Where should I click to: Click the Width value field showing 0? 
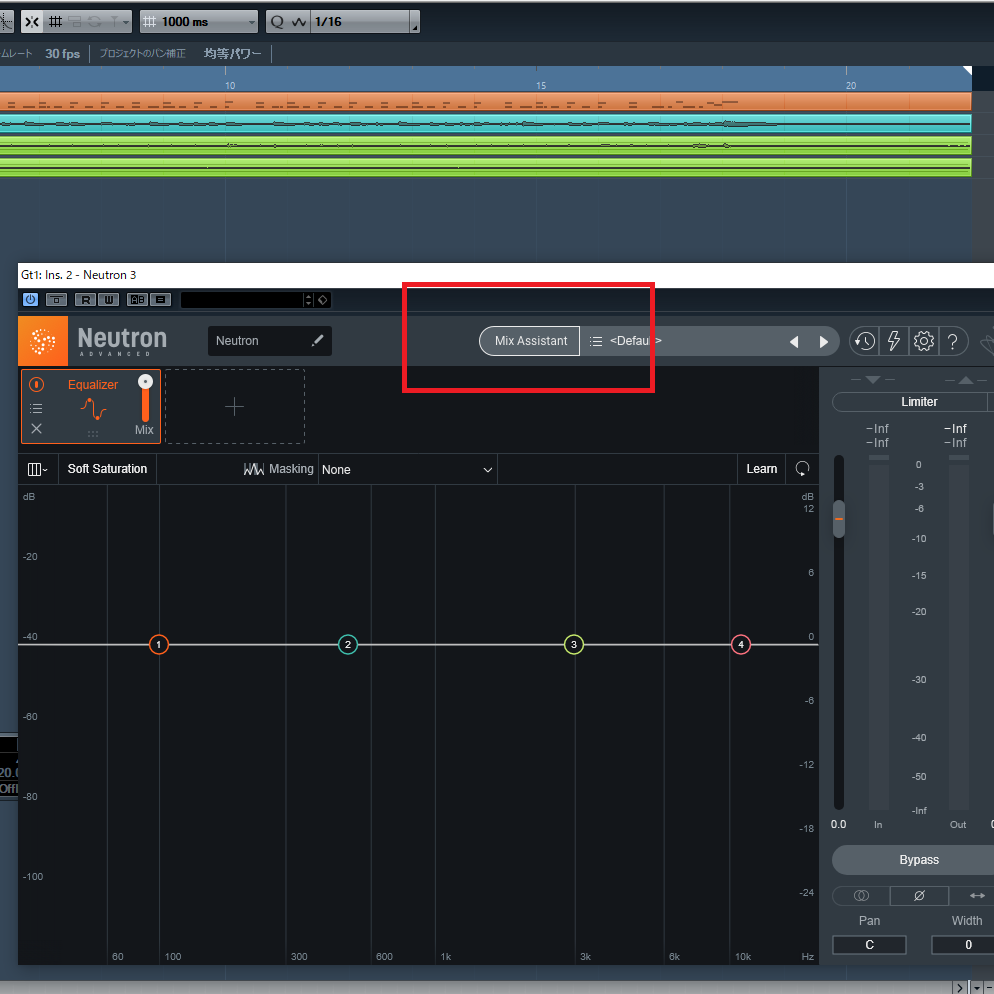pyautogui.click(x=964, y=945)
